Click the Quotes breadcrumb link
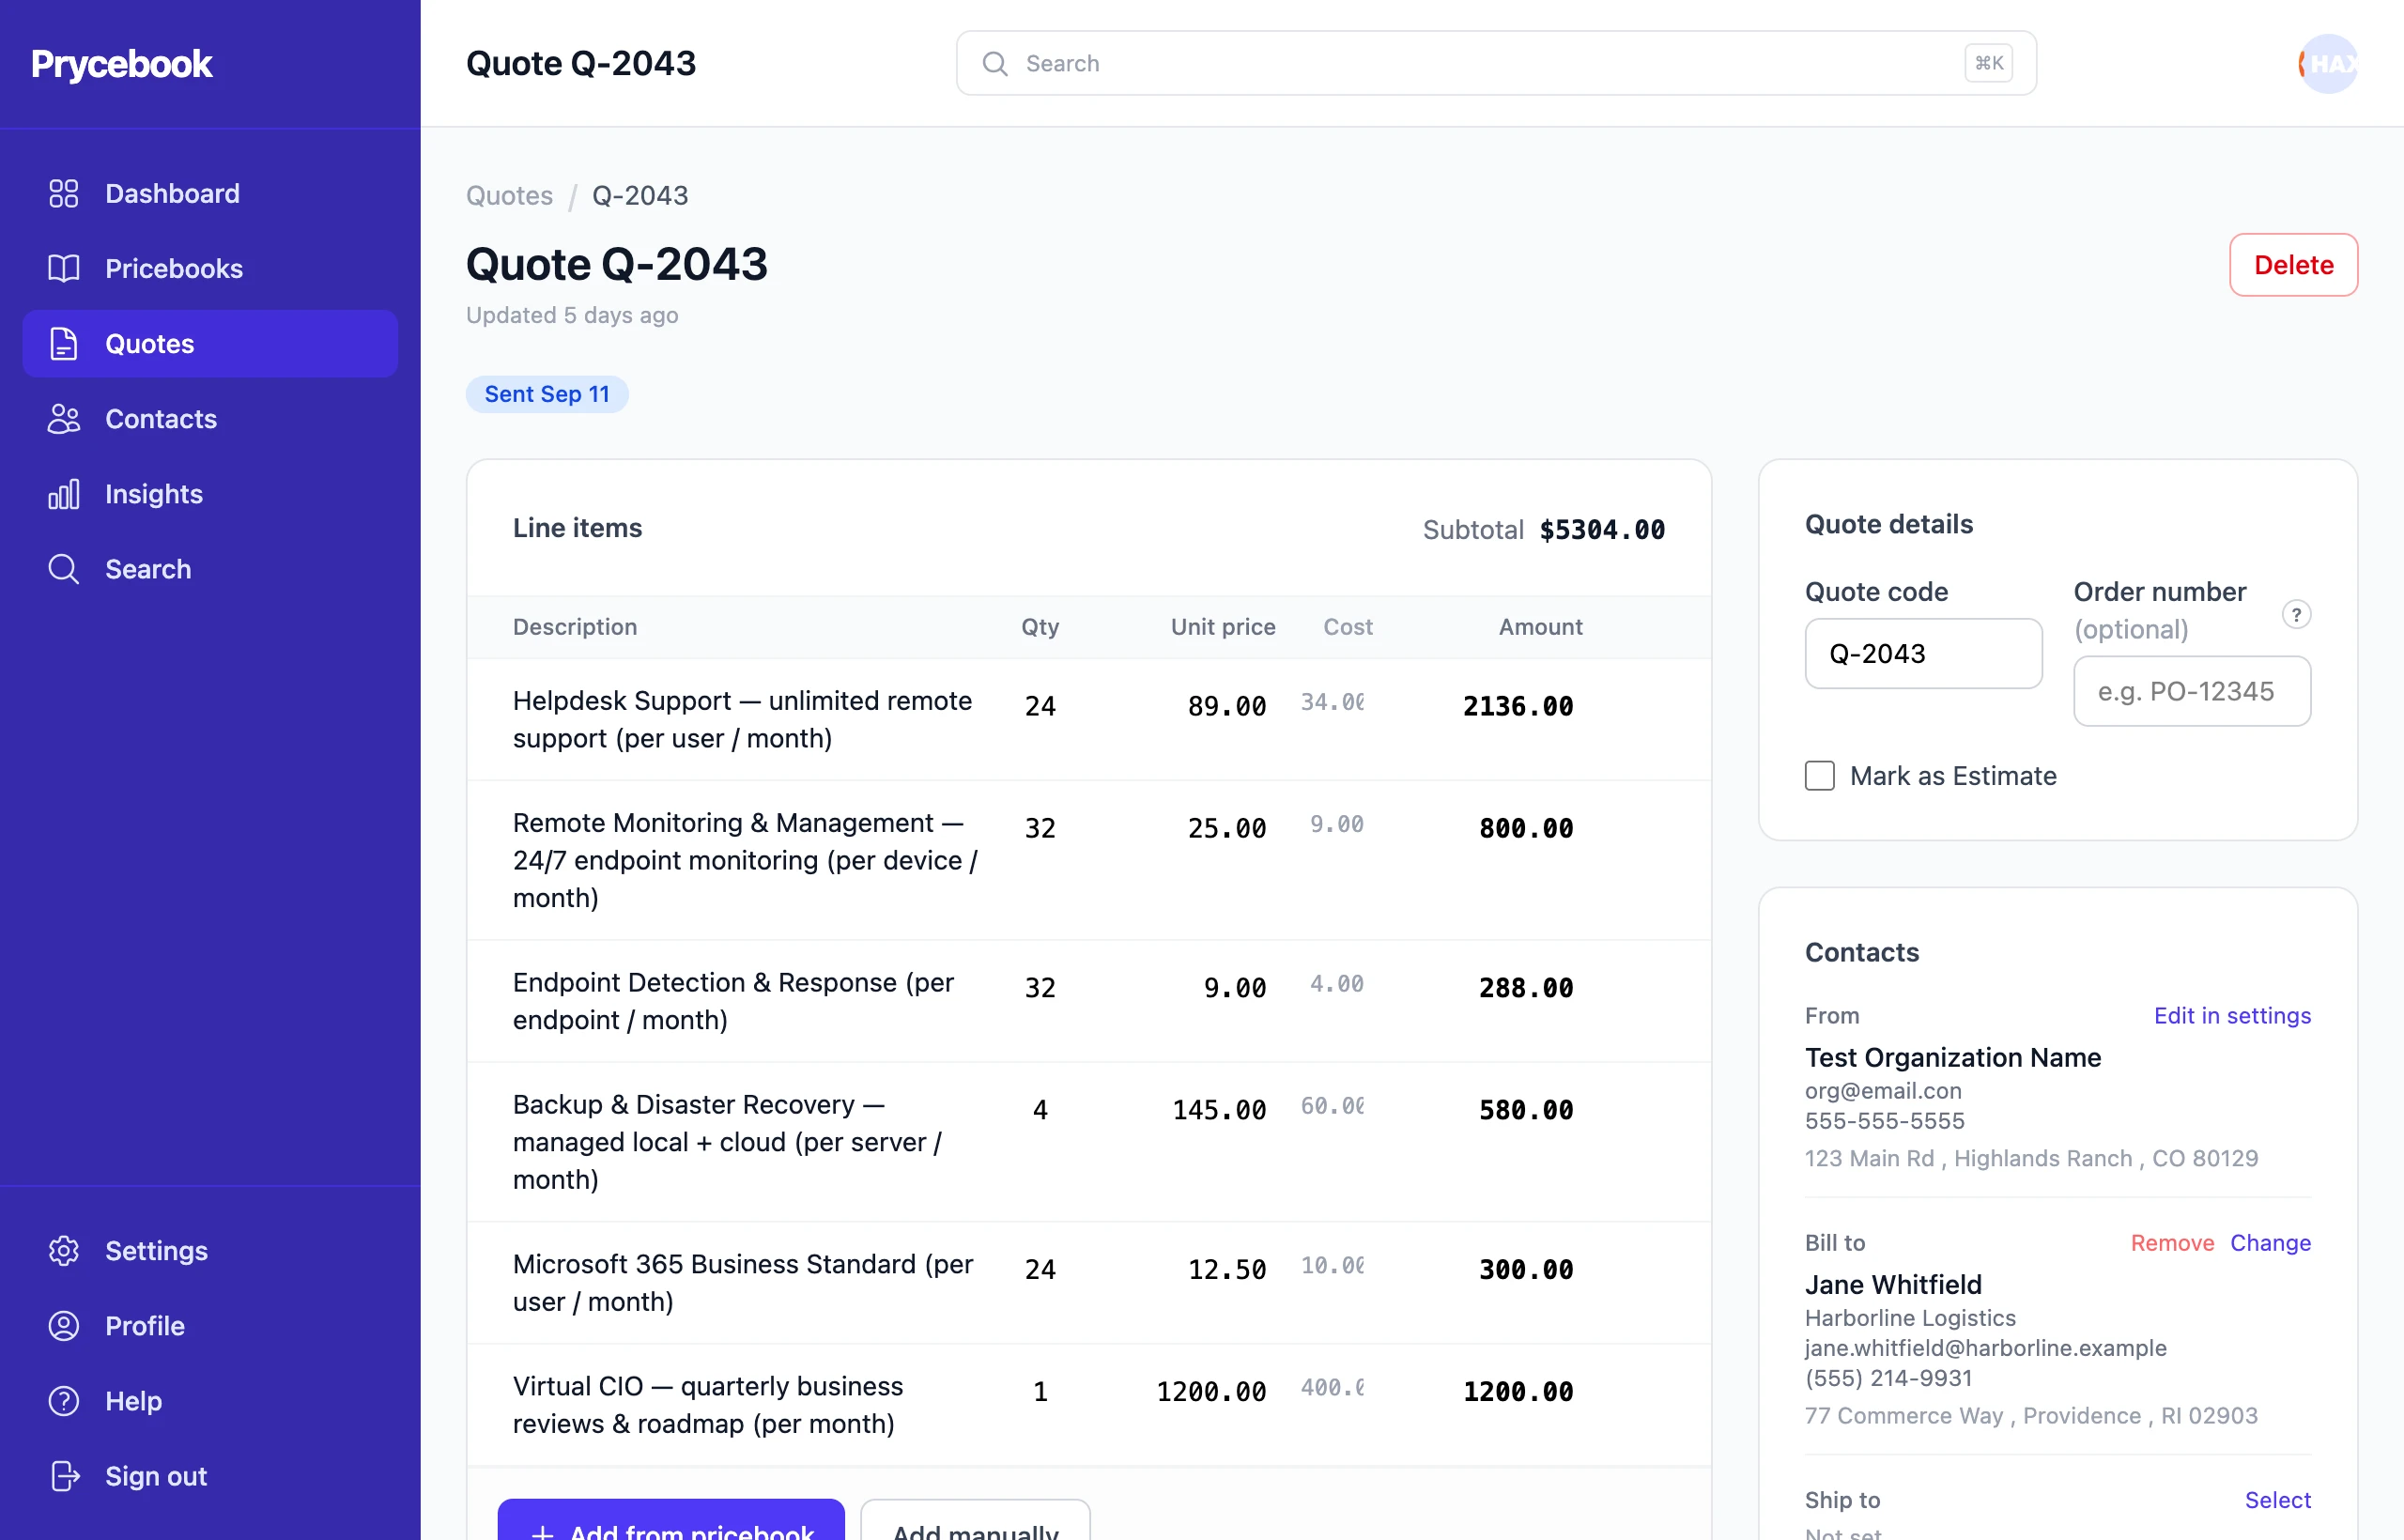 tap(509, 195)
